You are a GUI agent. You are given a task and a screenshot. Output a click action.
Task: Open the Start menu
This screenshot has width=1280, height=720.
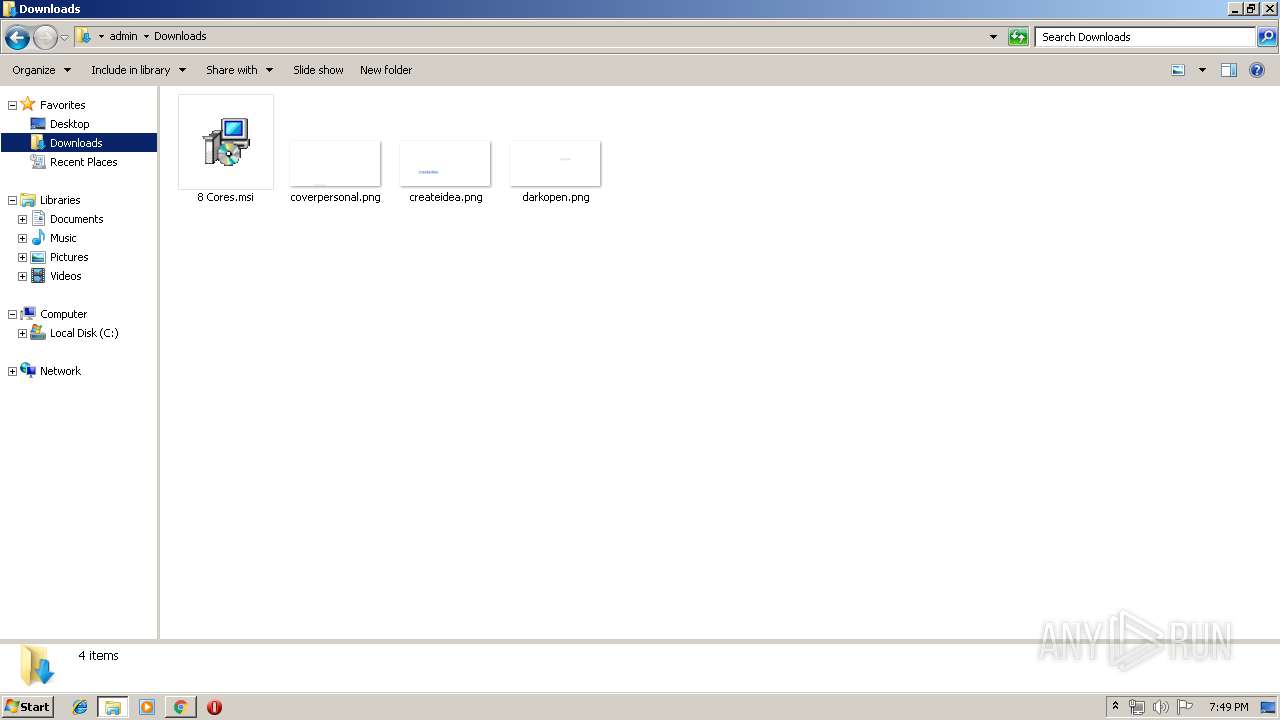pyautogui.click(x=28, y=706)
